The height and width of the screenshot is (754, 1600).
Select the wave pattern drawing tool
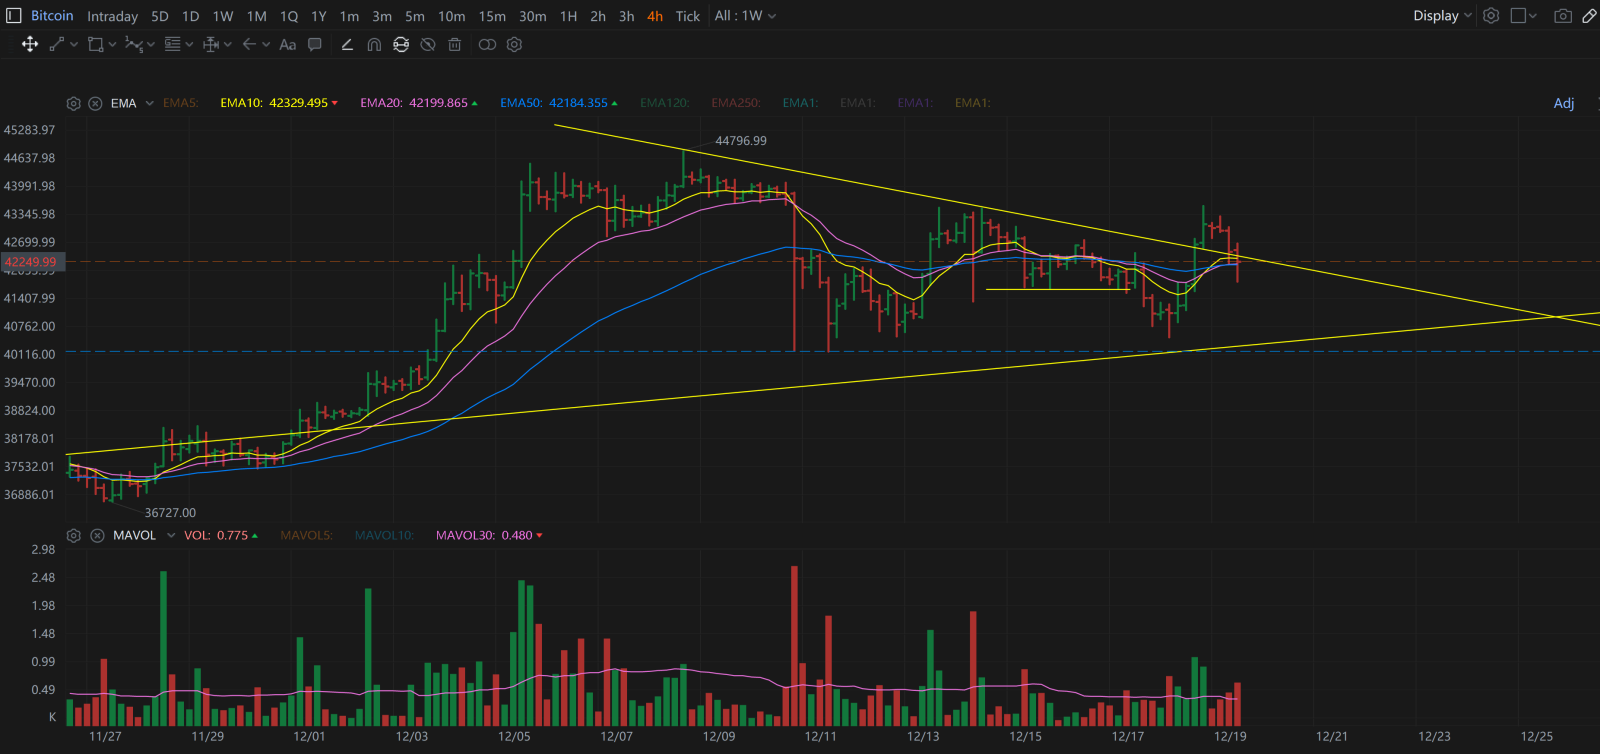(133, 44)
